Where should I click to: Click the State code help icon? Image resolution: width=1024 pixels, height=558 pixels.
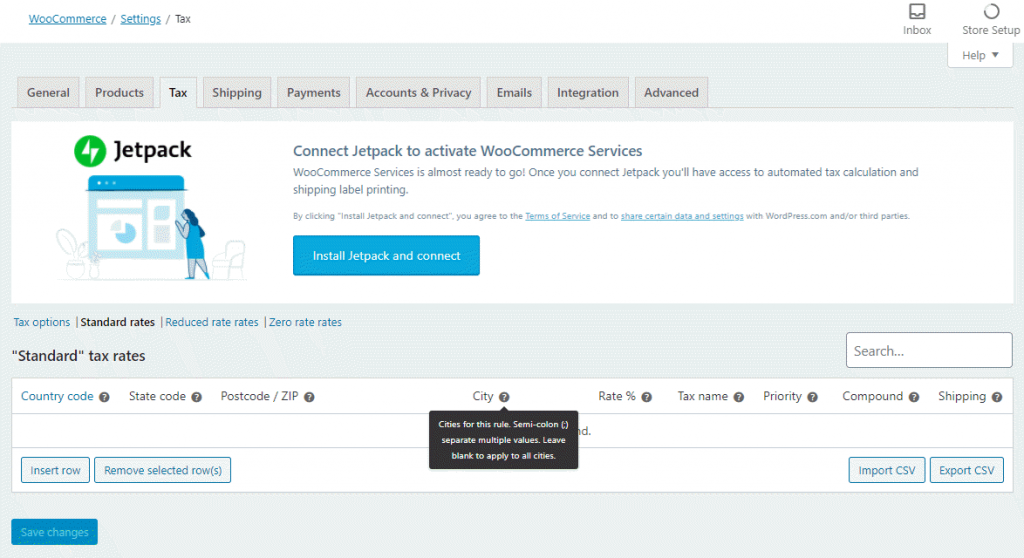[197, 397]
